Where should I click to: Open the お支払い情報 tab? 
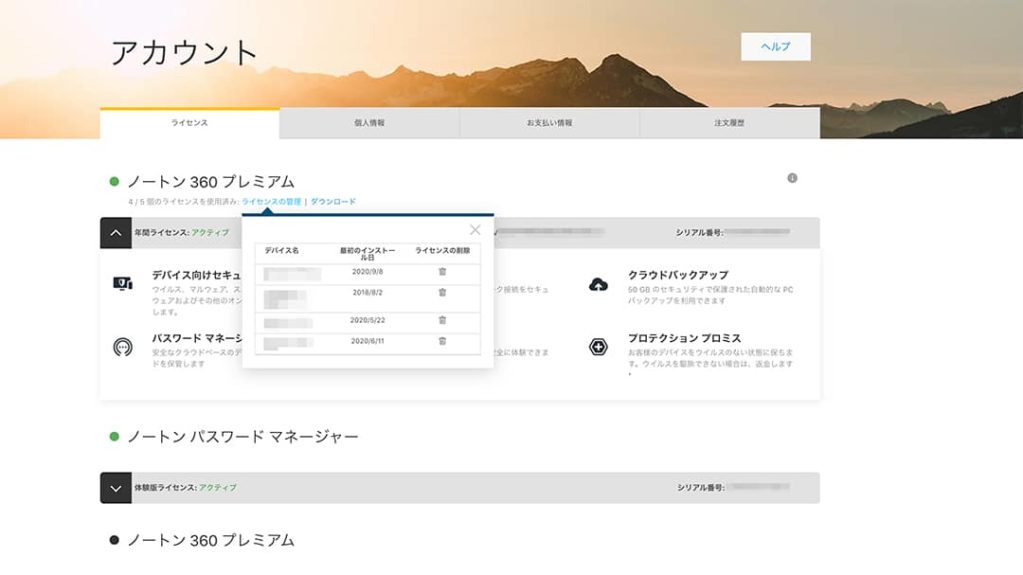[549, 123]
